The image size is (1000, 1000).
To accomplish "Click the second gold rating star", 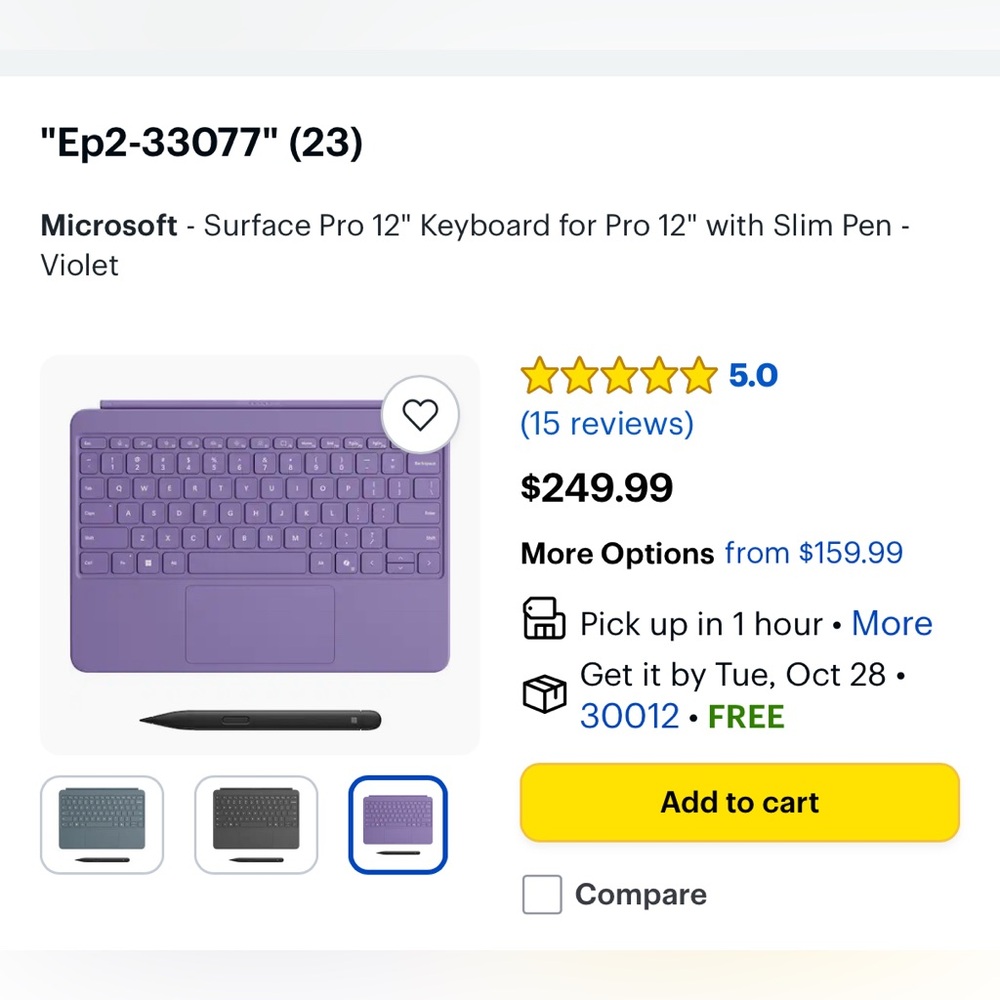I will coord(580,374).
